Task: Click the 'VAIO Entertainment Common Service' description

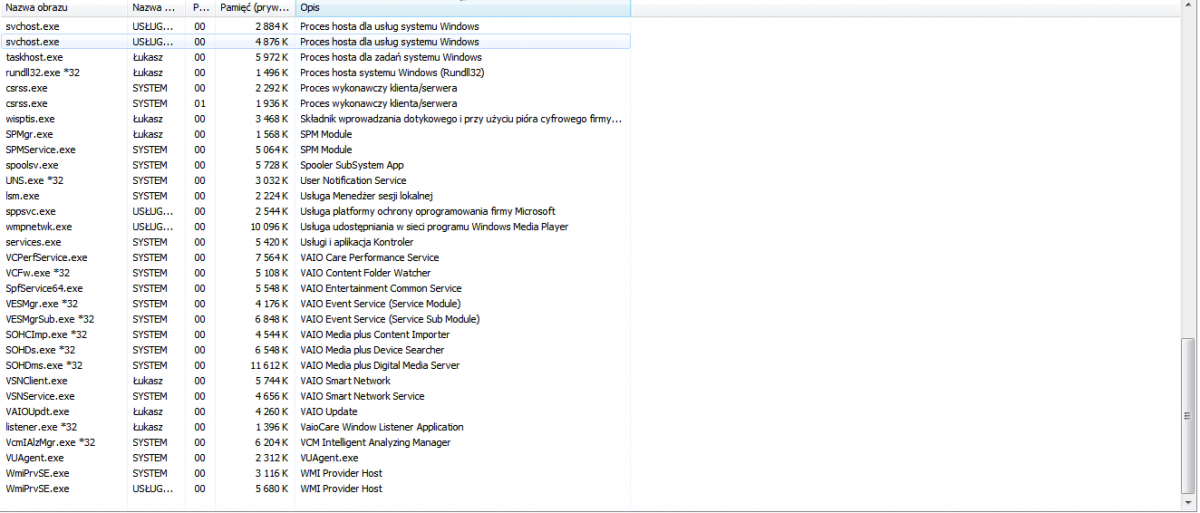Action: tap(381, 288)
